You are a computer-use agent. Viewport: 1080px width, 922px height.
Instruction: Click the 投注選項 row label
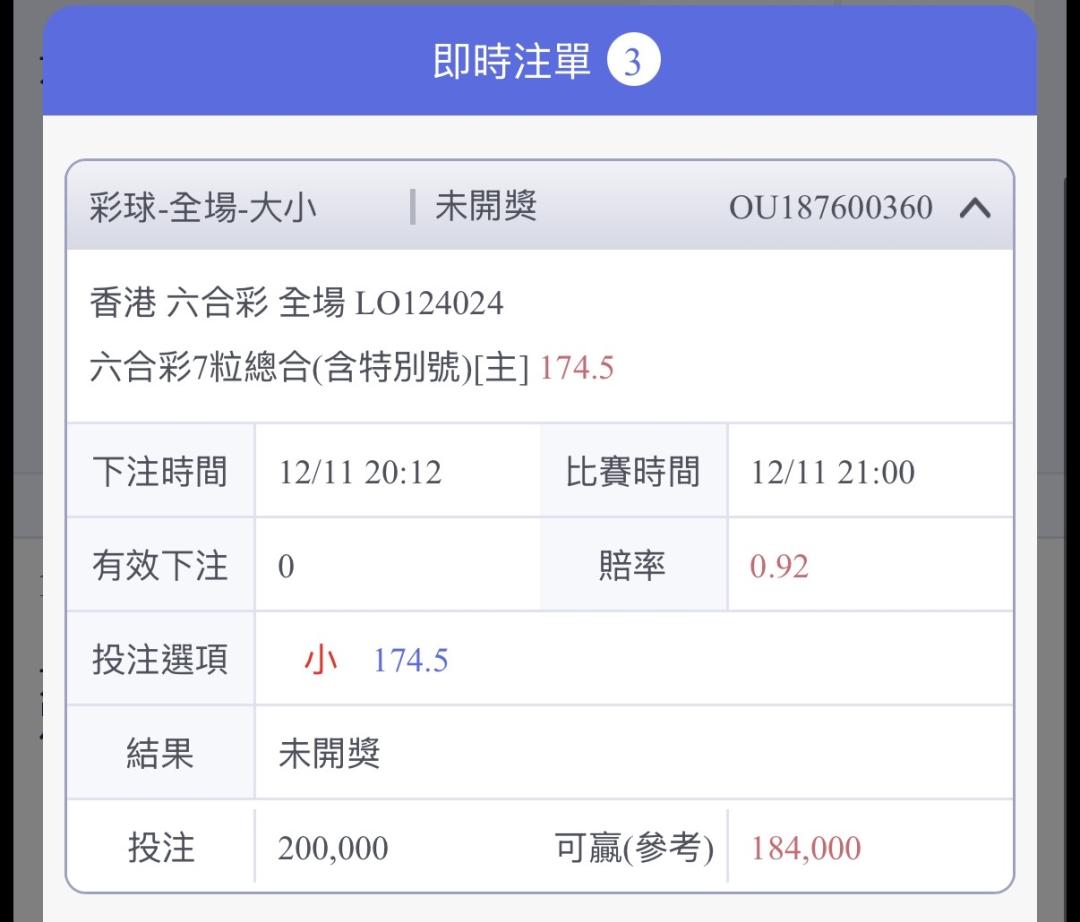click(x=160, y=660)
